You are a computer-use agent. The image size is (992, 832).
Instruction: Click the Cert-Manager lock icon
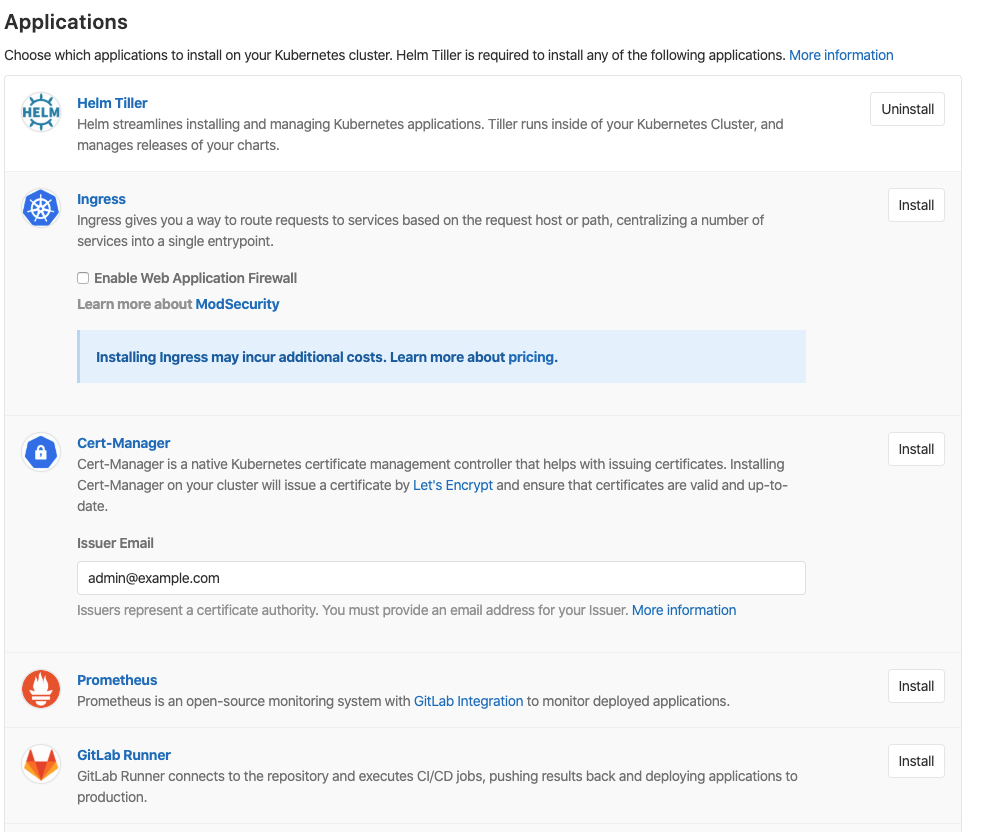point(41,453)
